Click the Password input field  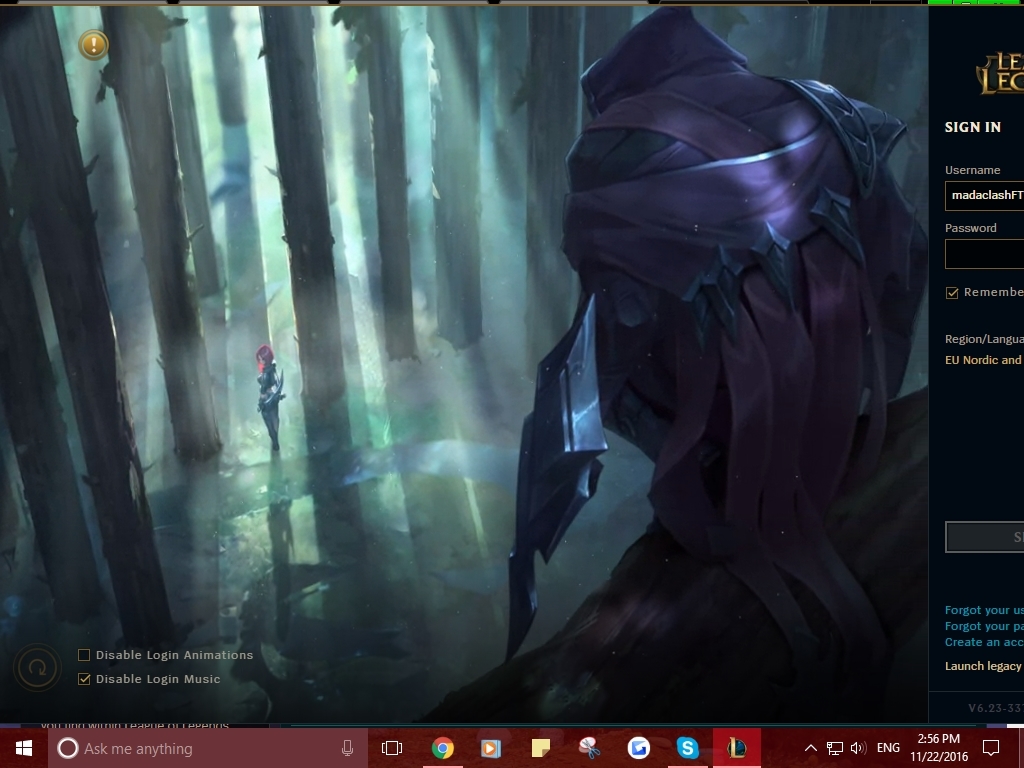pos(984,253)
